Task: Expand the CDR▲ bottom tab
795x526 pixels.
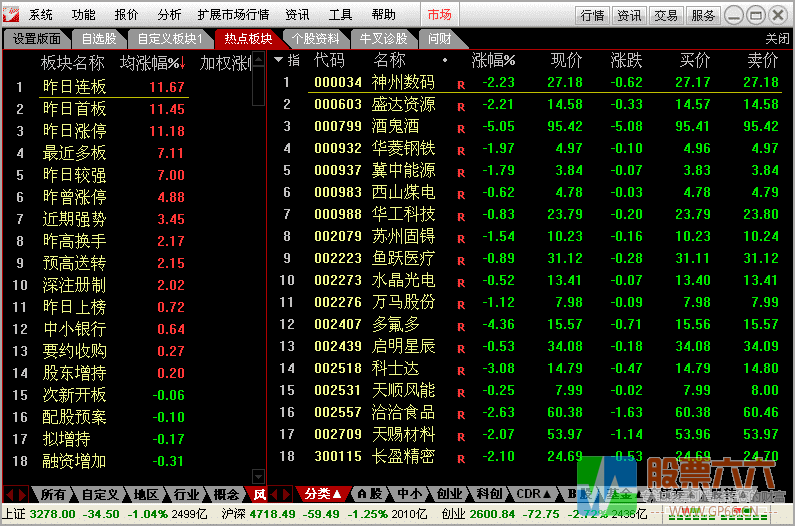Action: tap(534, 494)
